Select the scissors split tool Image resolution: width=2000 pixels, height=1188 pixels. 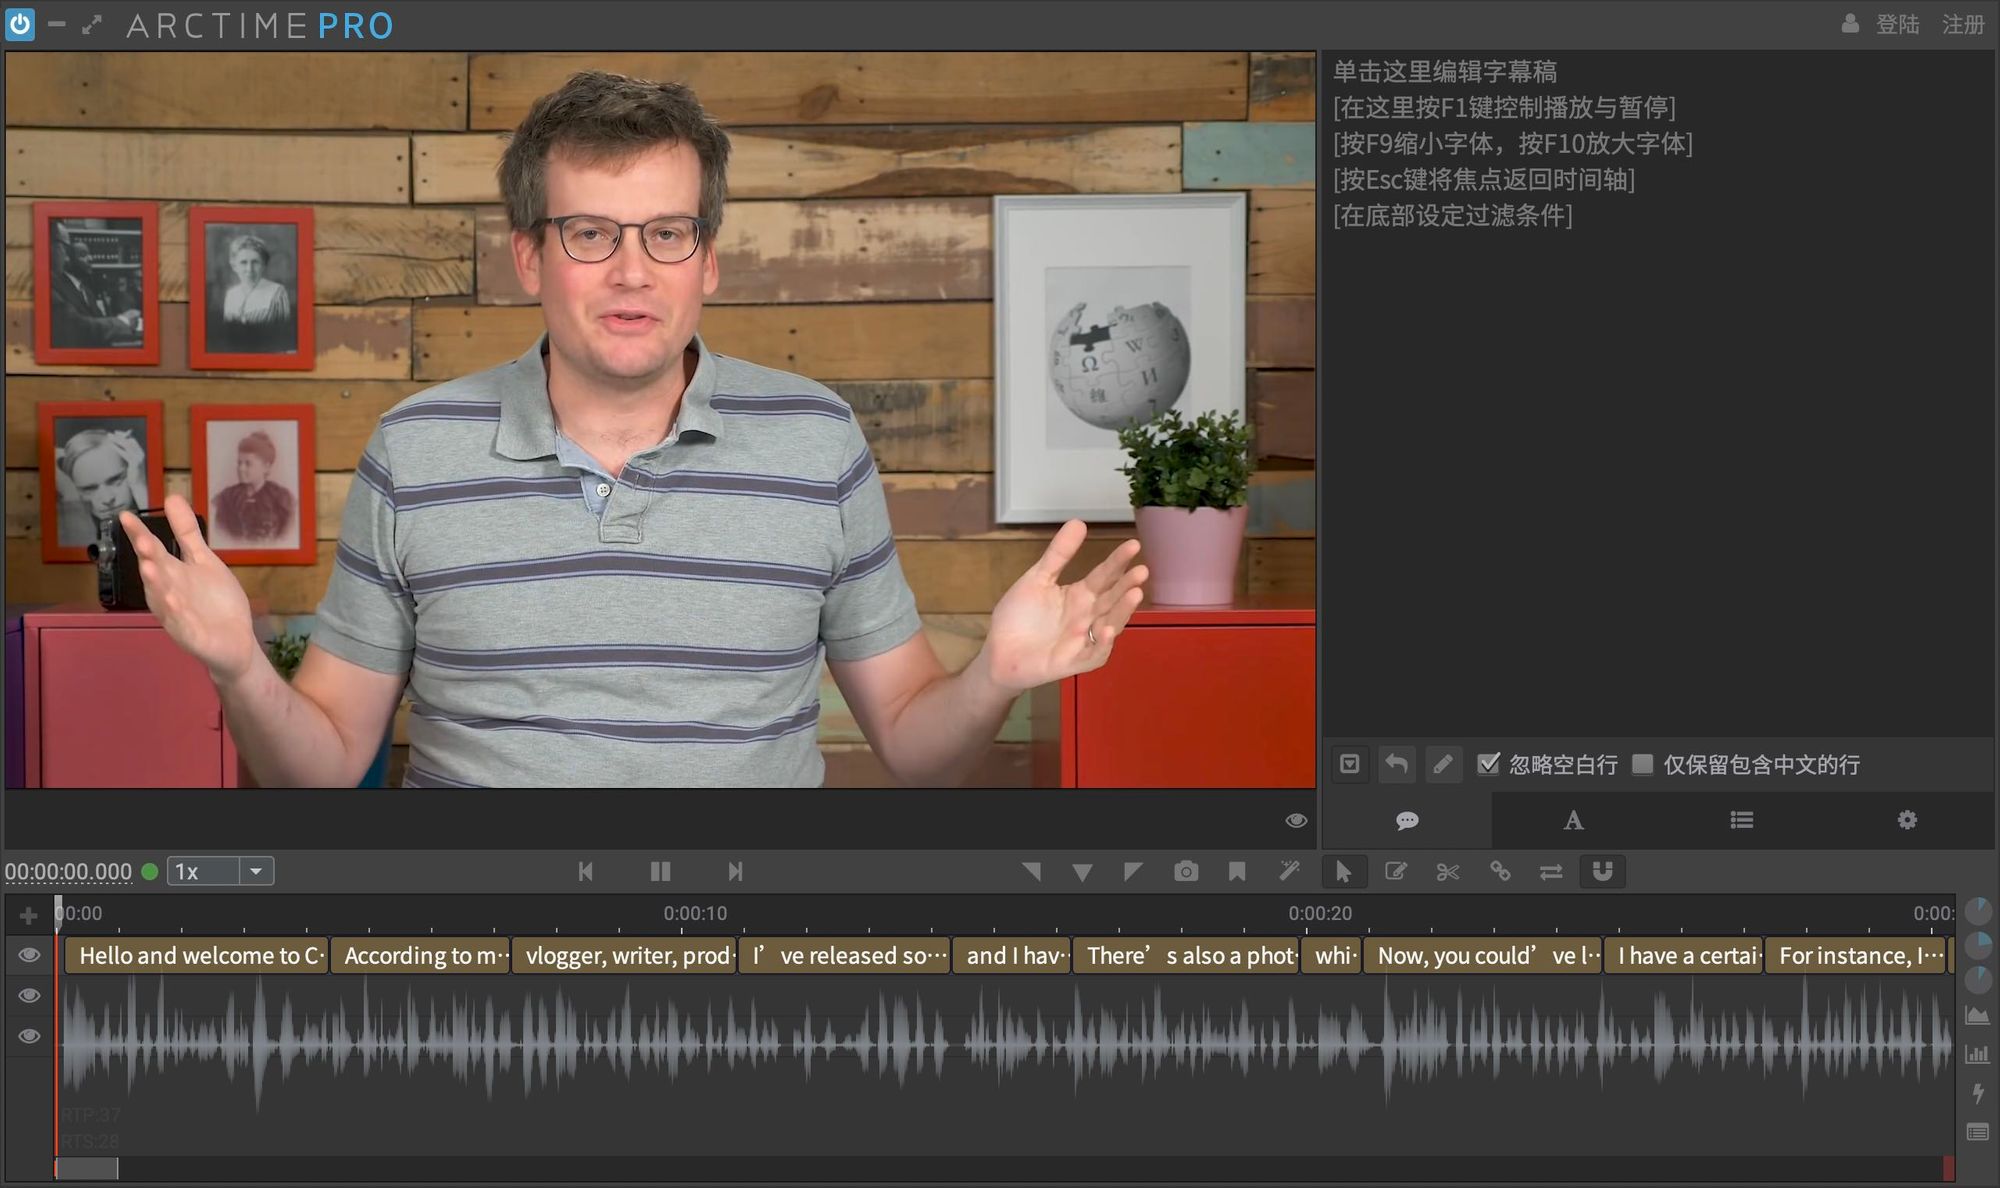(1447, 872)
